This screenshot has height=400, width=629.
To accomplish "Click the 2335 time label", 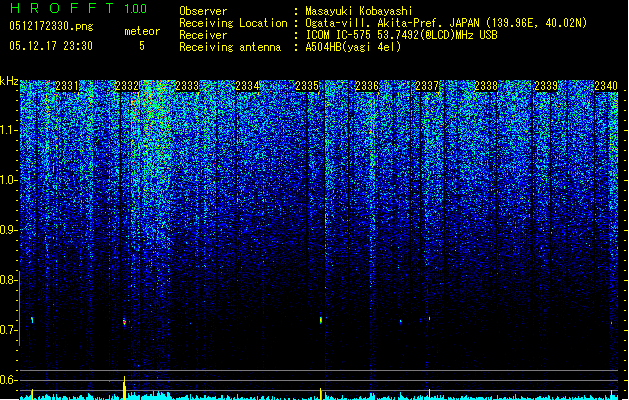I will click(307, 86).
